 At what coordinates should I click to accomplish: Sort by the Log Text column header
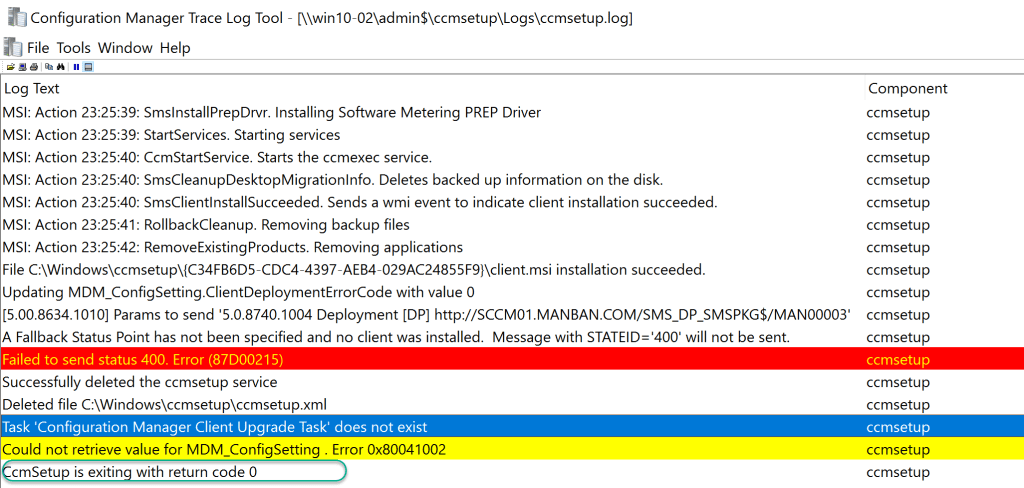32,88
